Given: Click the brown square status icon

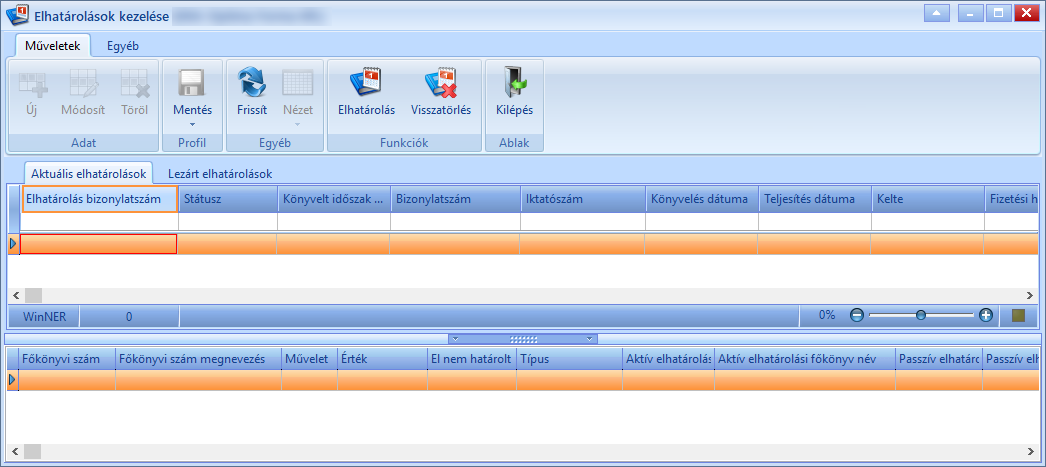Looking at the screenshot, I should [1018, 316].
